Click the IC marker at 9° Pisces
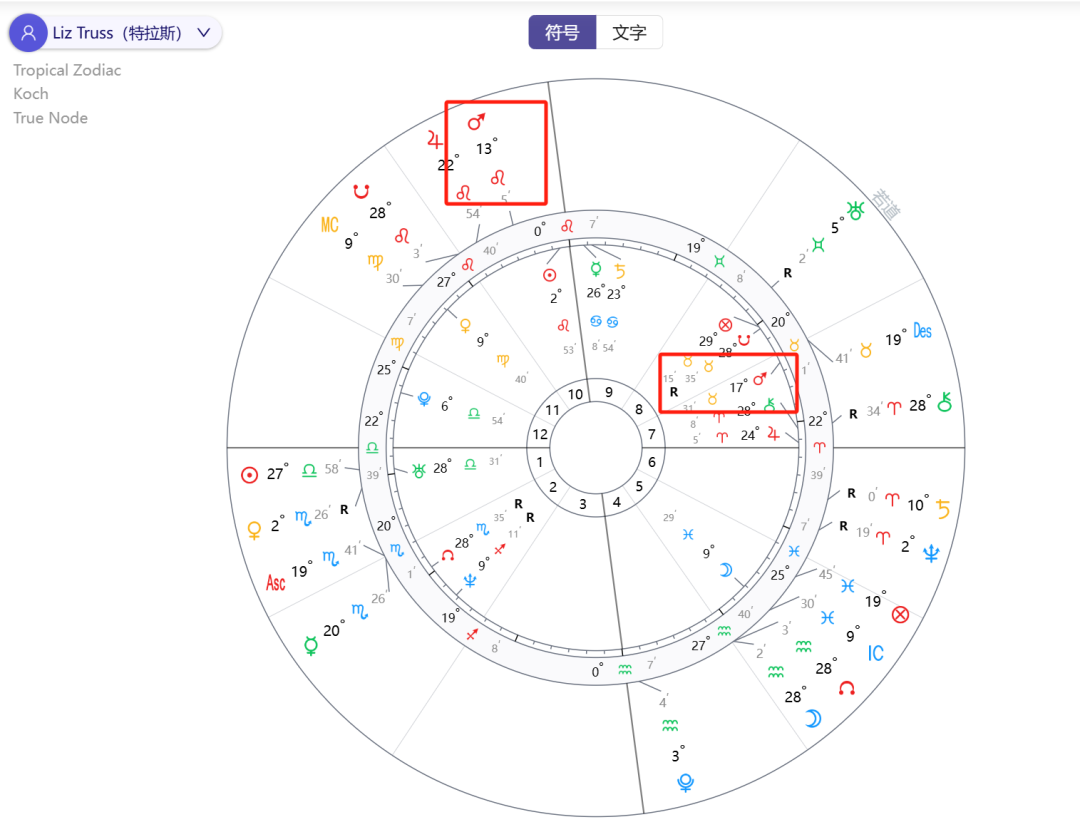Image resolution: width=1080 pixels, height=837 pixels. coord(875,653)
